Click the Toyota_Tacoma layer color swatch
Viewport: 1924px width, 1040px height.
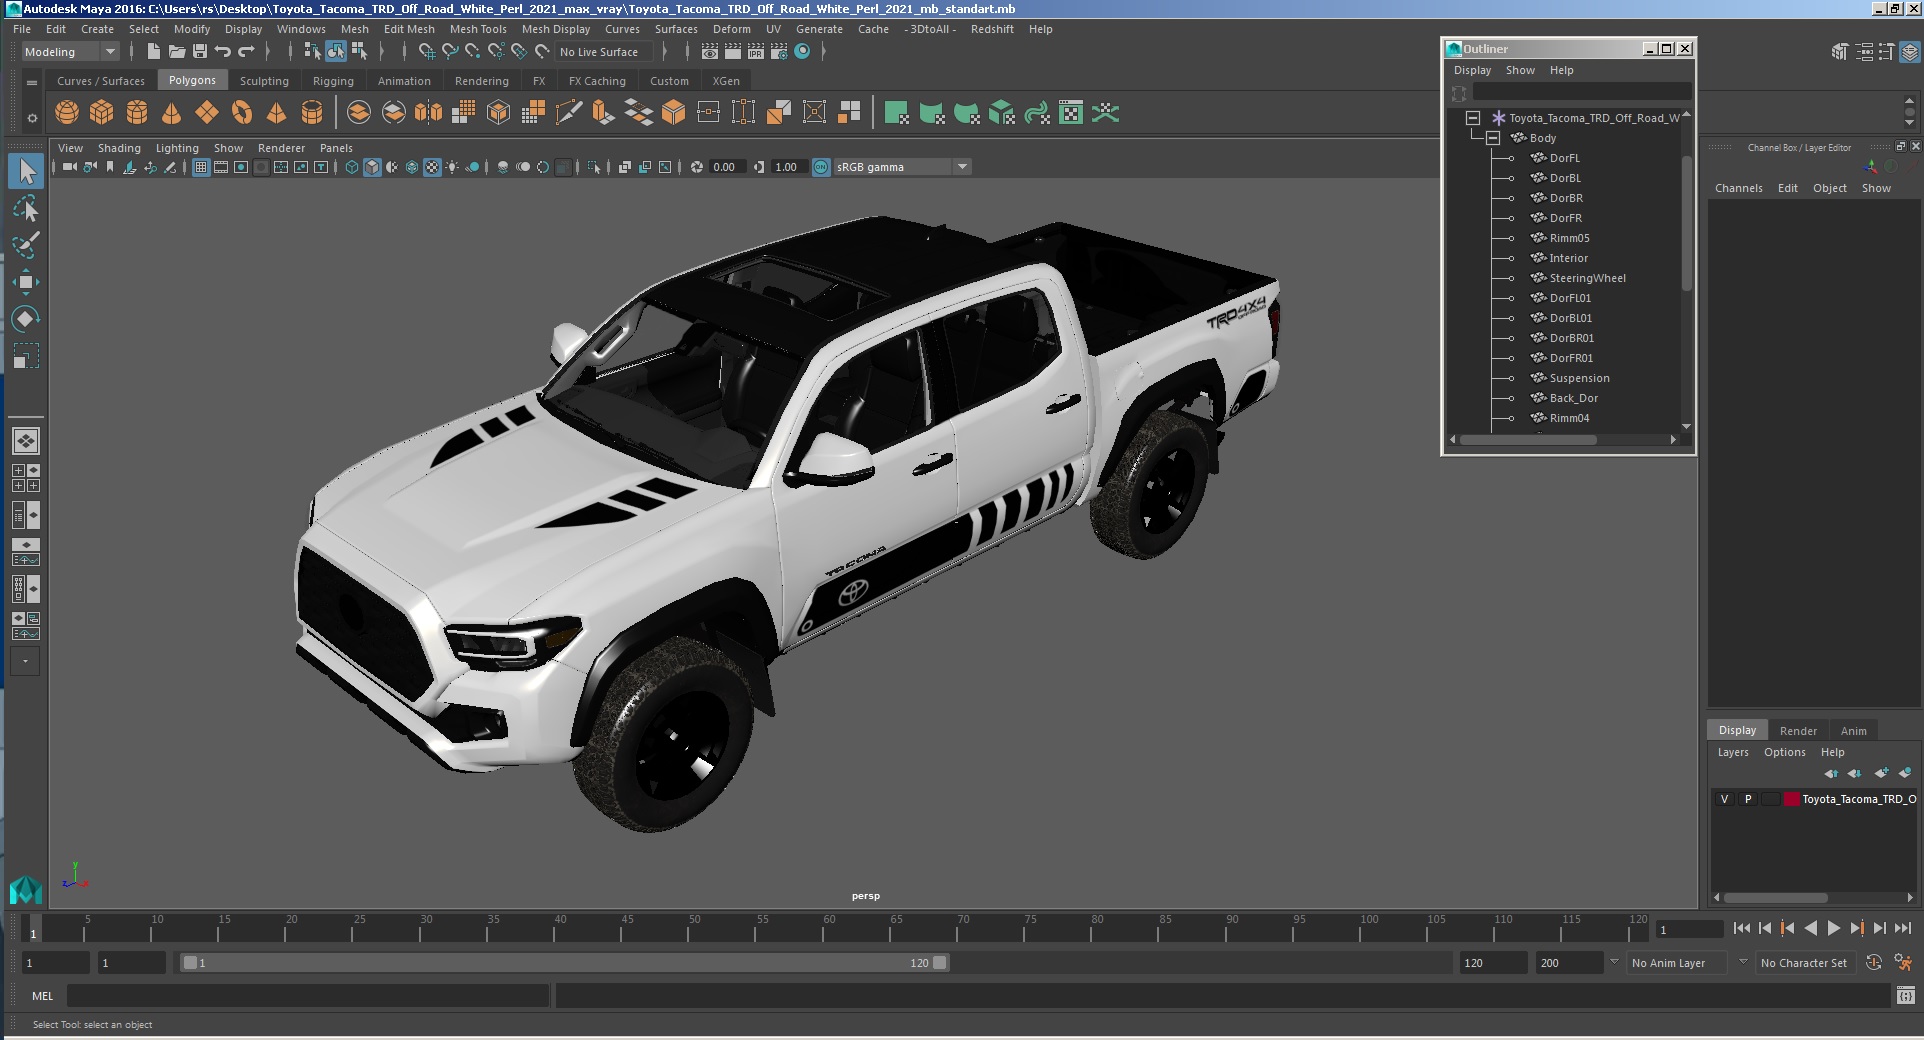[1792, 799]
